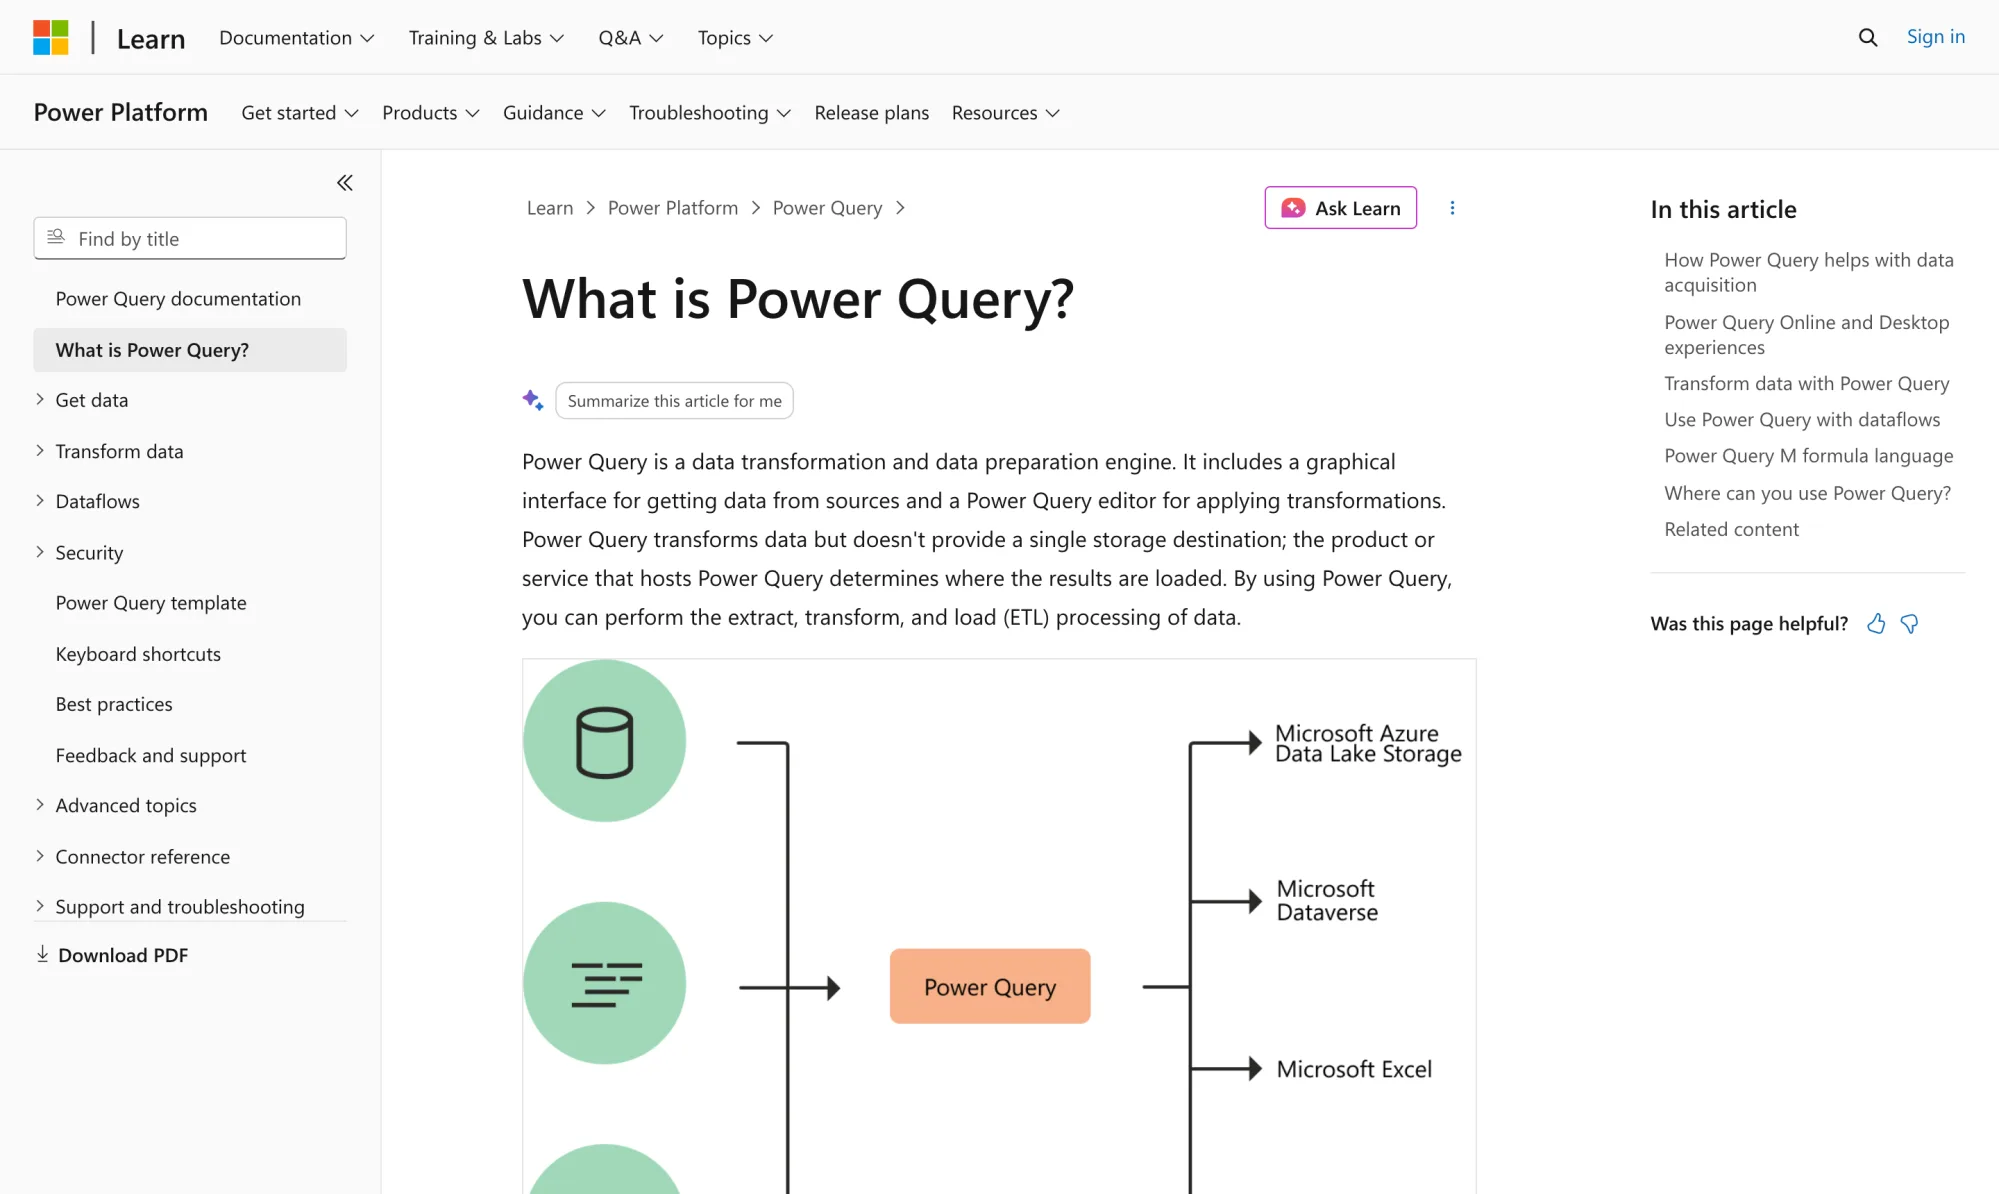Screen dimensions: 1999x1194
Task: Open the Release plans menu item
Action: coord(871,113)
